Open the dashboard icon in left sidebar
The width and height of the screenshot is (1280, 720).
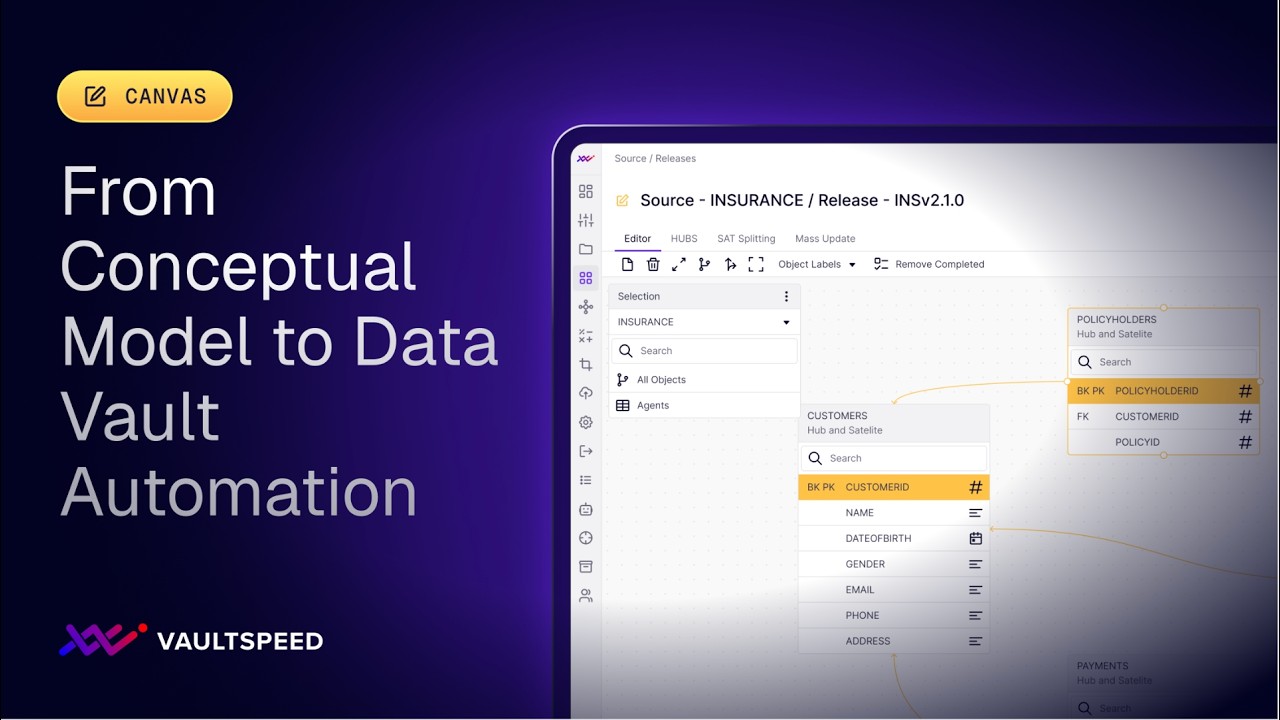(586, 191)
